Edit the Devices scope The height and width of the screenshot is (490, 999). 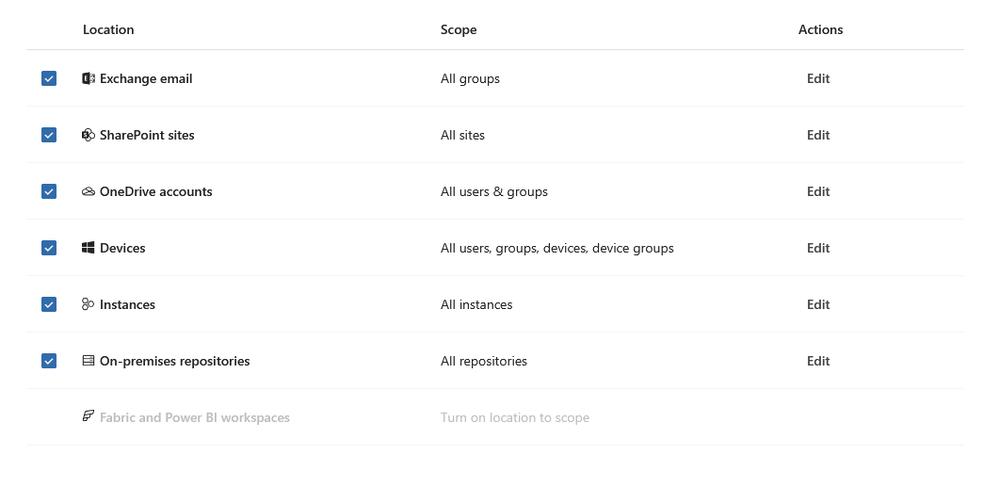(x=818, y=248)
